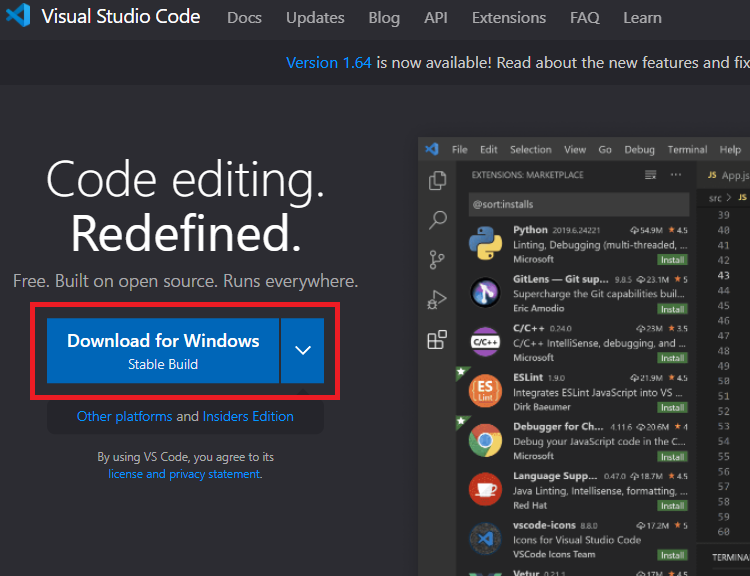Screen dimensions: 750x576
Task: Select the Extensions blocks icon in activity bar
Action: point(437,340)
